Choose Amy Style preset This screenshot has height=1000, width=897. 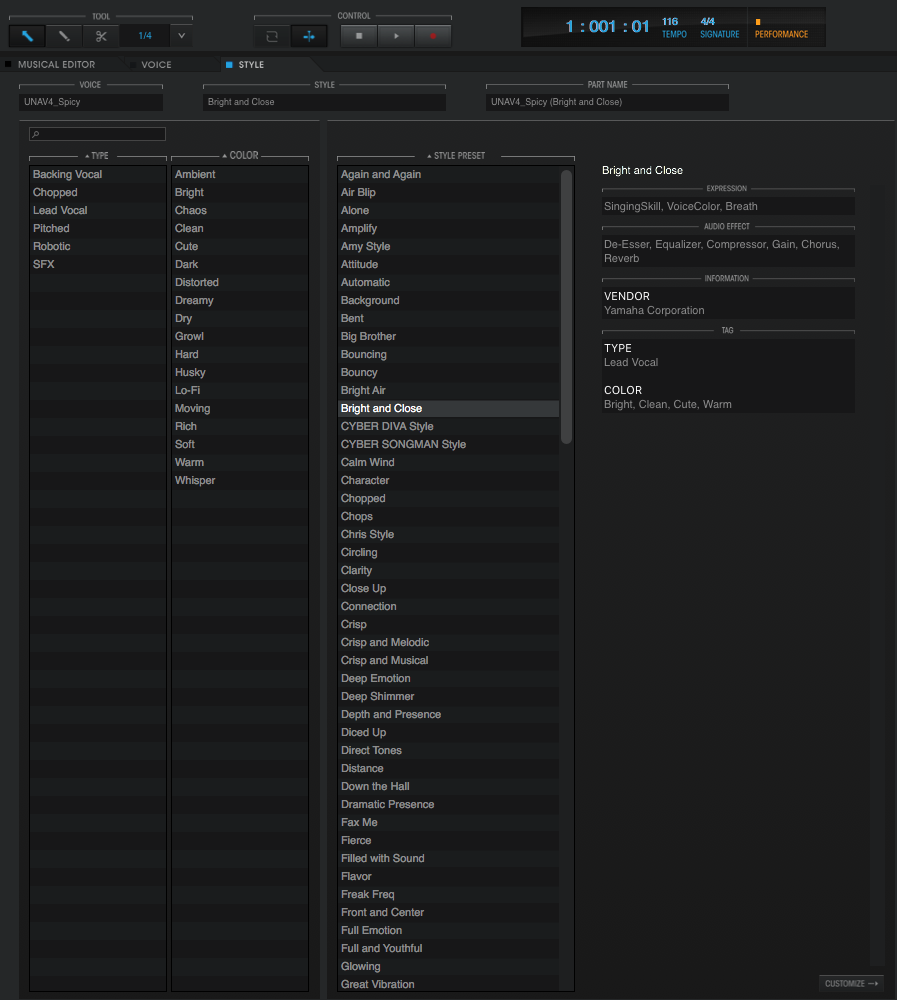point(448,246)
